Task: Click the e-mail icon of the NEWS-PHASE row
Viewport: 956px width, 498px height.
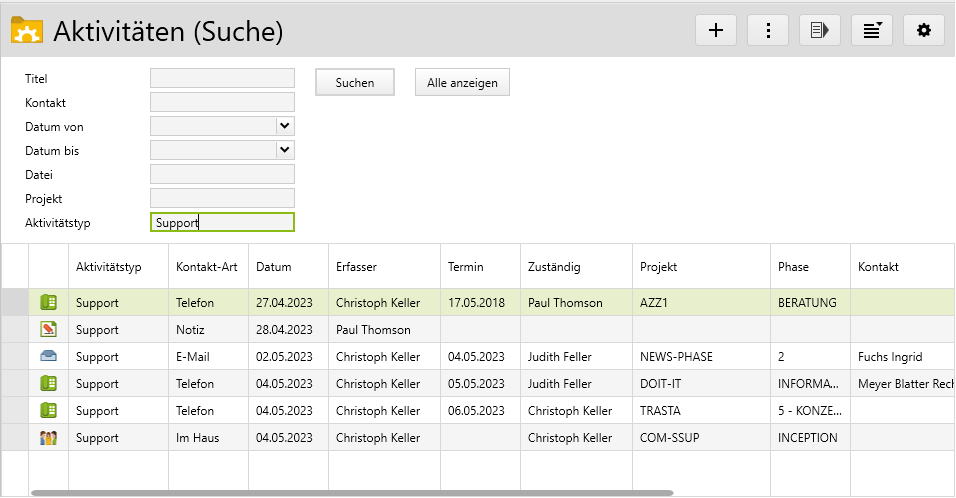Action: point(48,356)
